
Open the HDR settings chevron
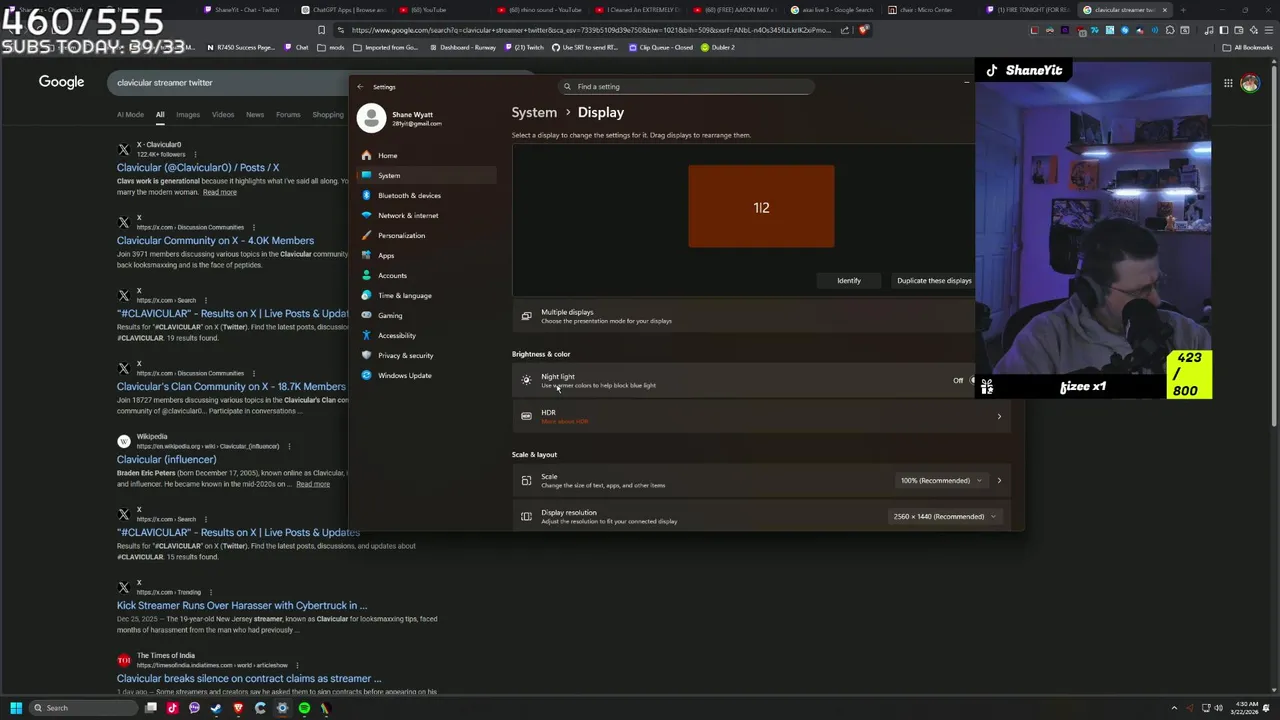(x=999, y=417)
